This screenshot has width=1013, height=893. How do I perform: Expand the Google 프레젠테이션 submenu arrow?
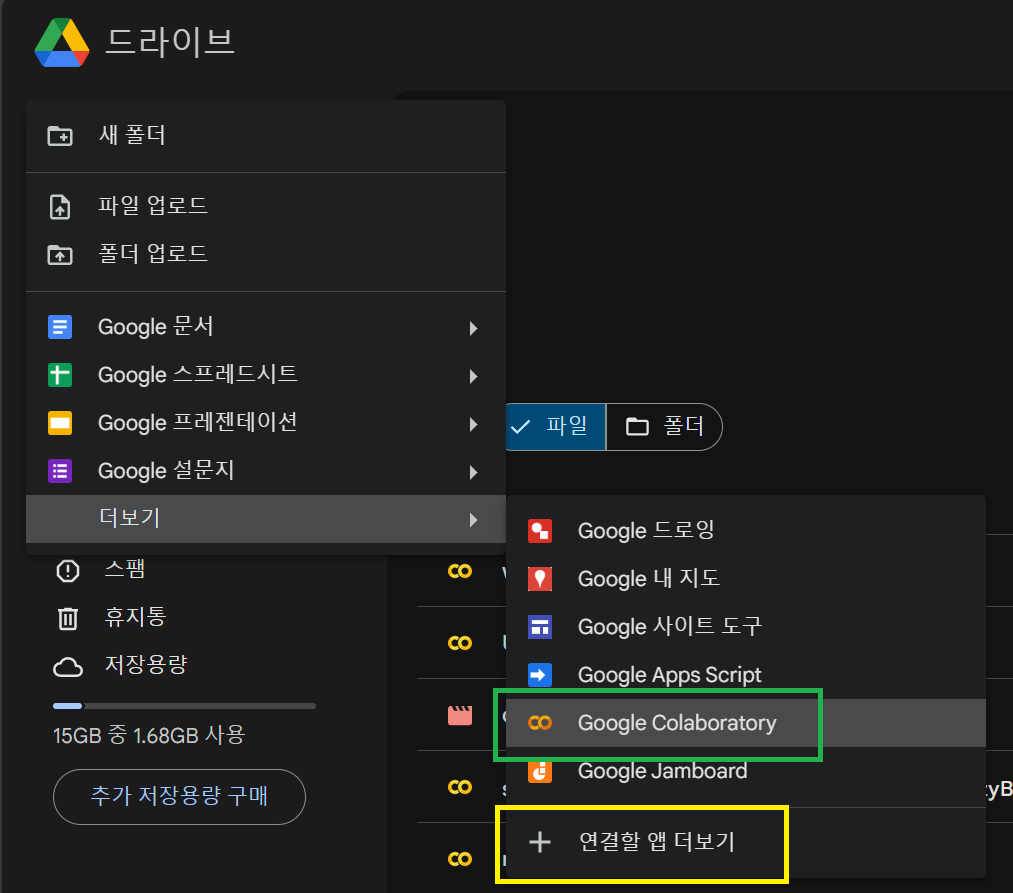tap(474, 425)
